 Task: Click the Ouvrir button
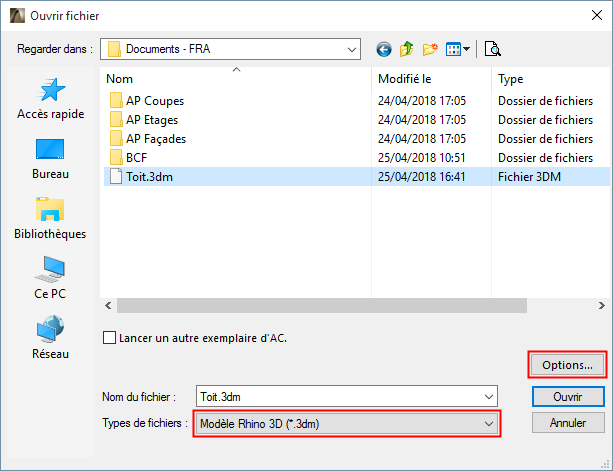click(568, 397)
